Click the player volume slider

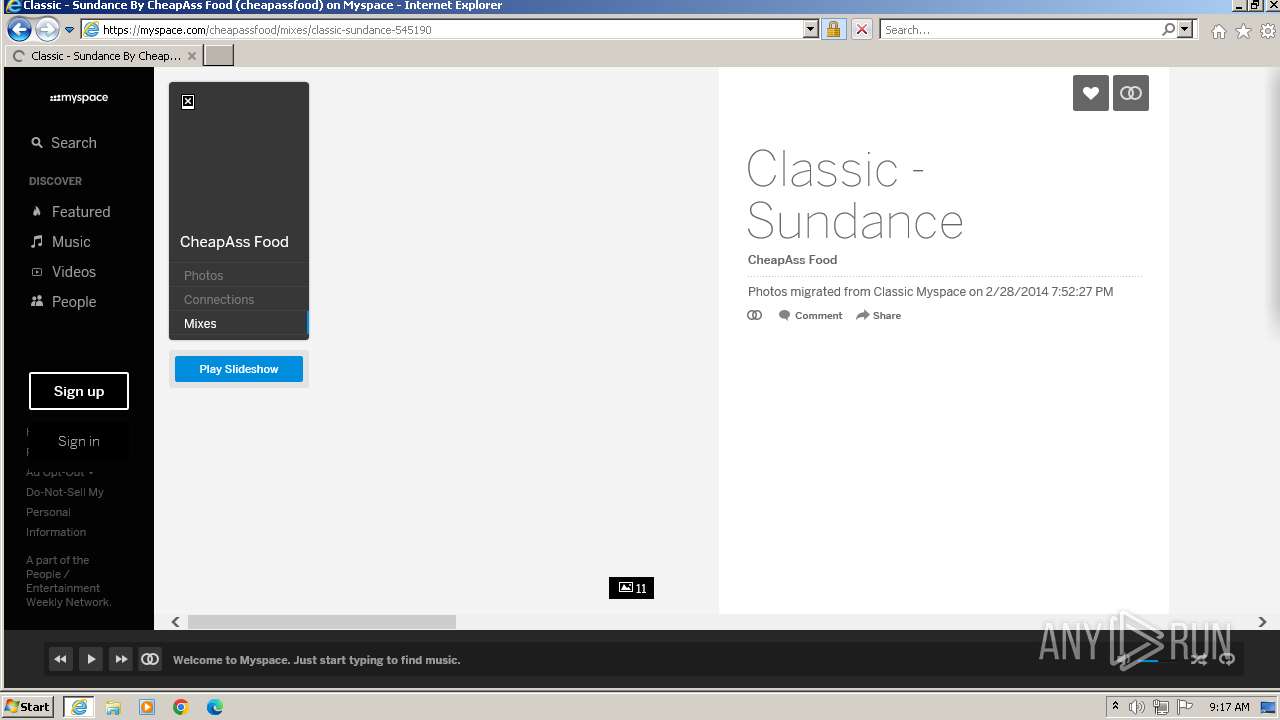1153,660
